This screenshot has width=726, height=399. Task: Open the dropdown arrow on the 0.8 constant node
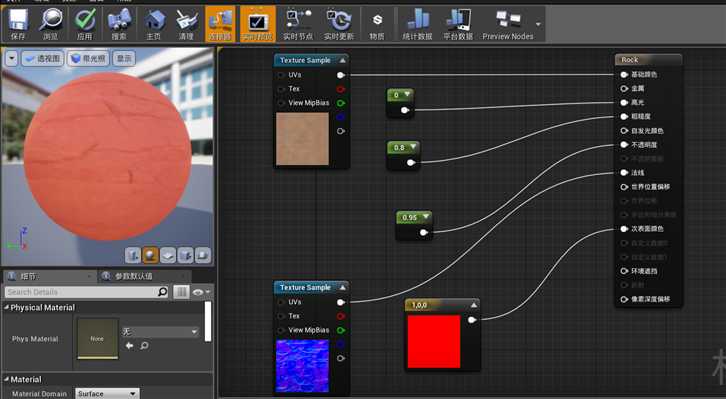coord(413,147)
